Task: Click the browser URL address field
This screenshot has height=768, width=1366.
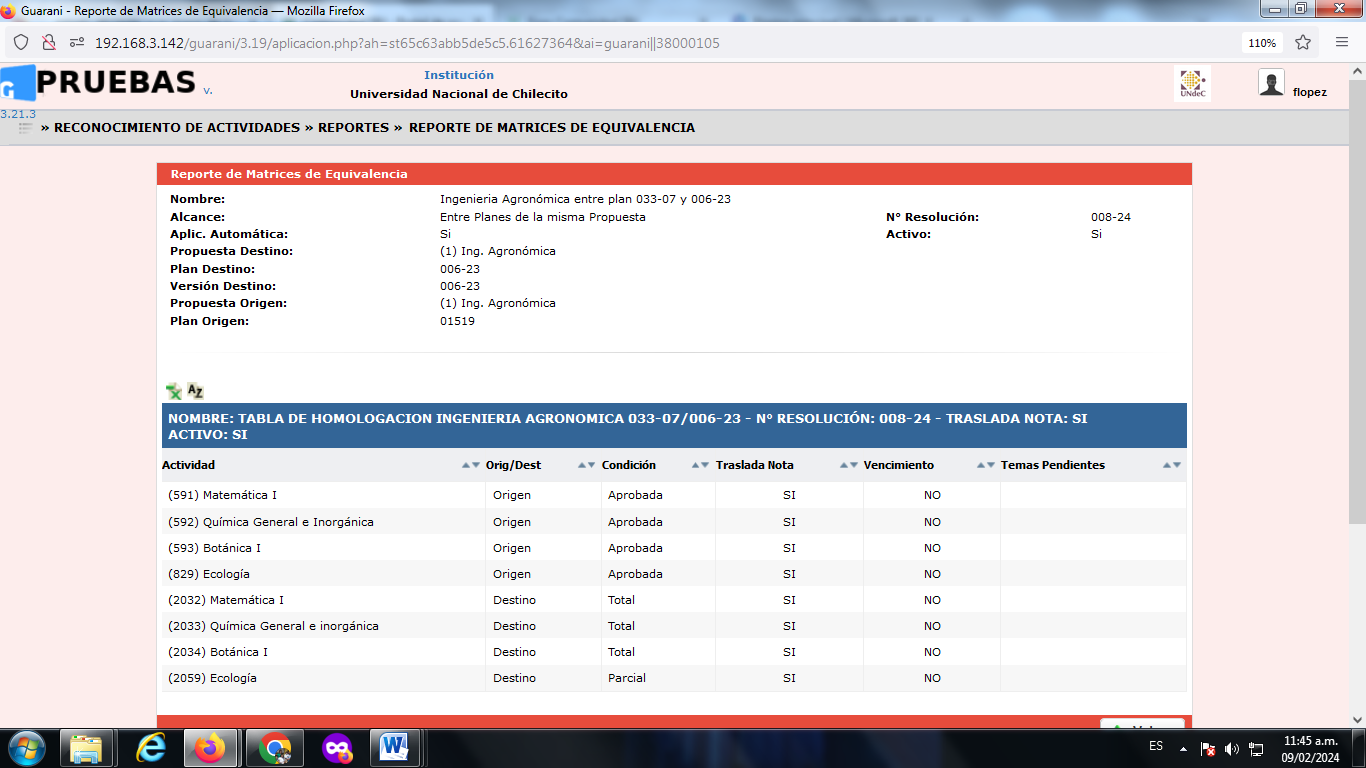Action: tap(600, 43)
